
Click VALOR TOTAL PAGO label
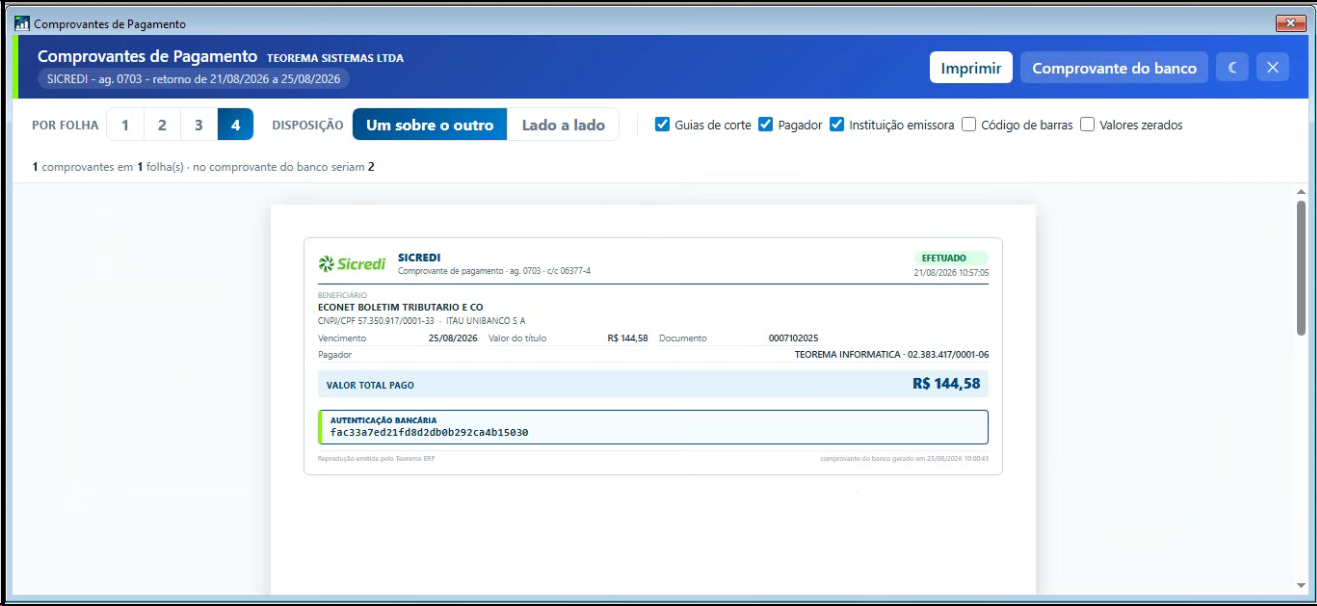[x=370, y=385]
